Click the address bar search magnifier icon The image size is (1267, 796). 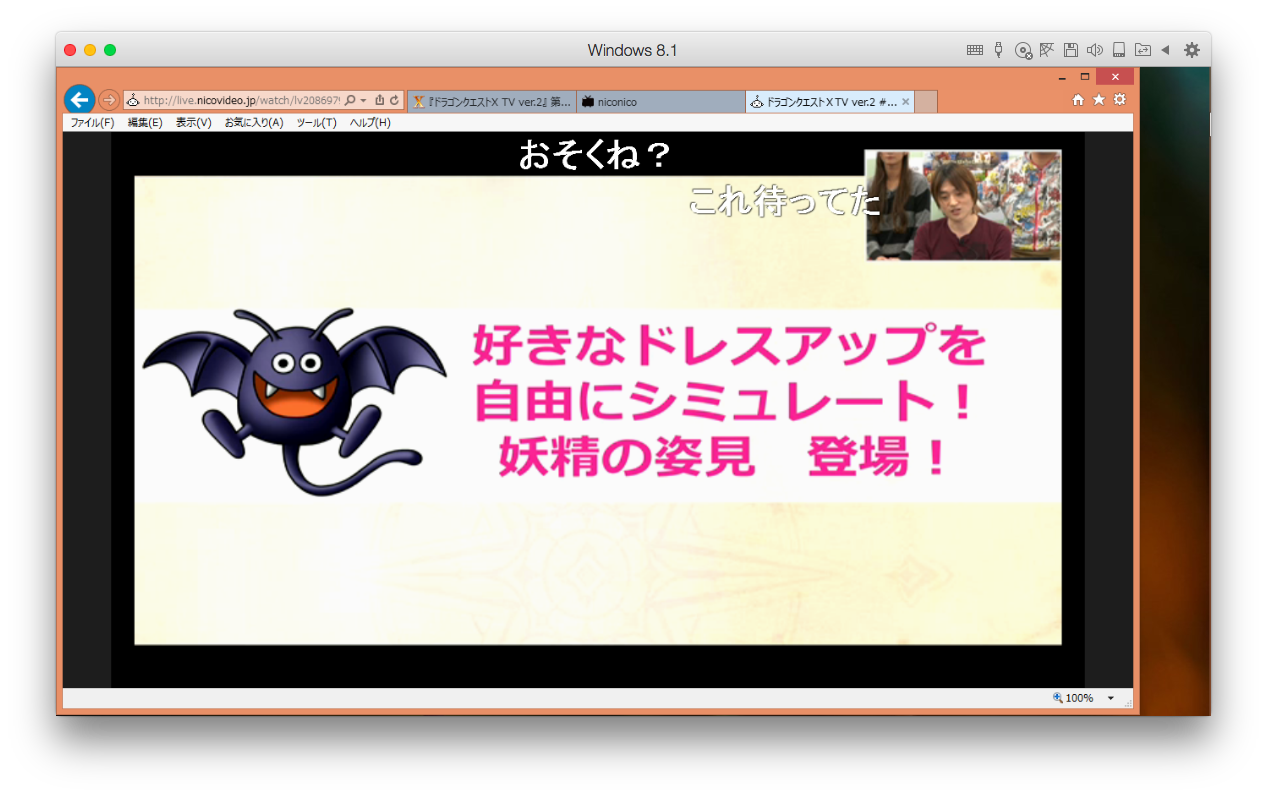pyautogui.click(x=350, y=100)
